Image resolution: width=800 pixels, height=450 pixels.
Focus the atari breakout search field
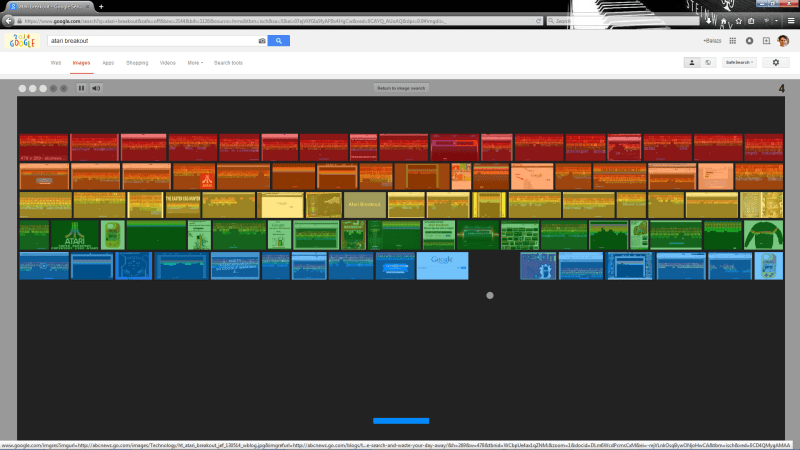coord(152,41)
